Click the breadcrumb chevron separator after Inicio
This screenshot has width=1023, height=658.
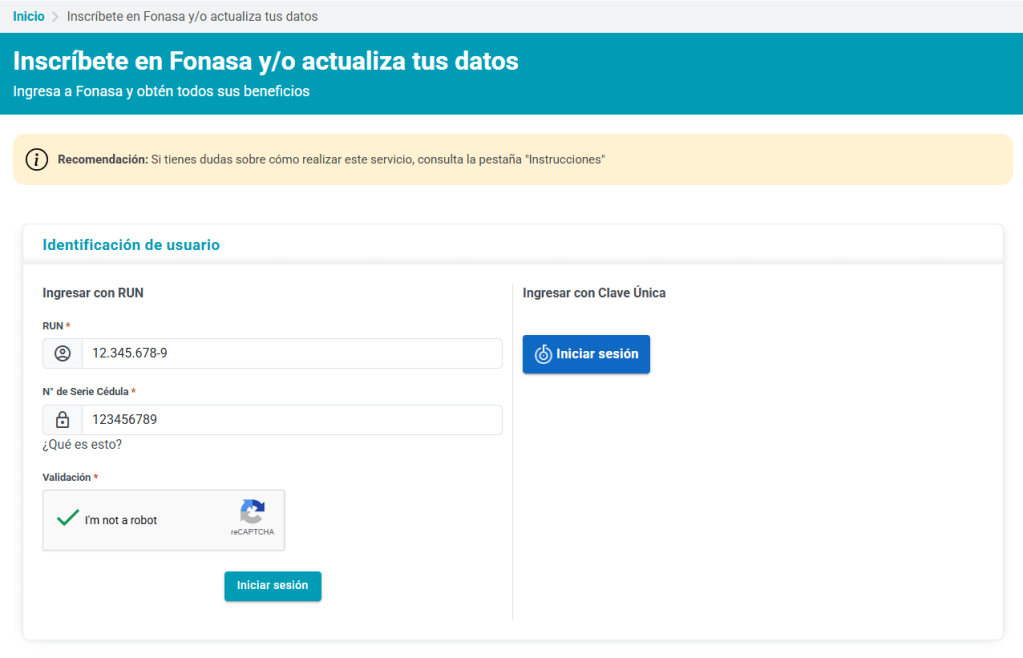coord(55,17)
